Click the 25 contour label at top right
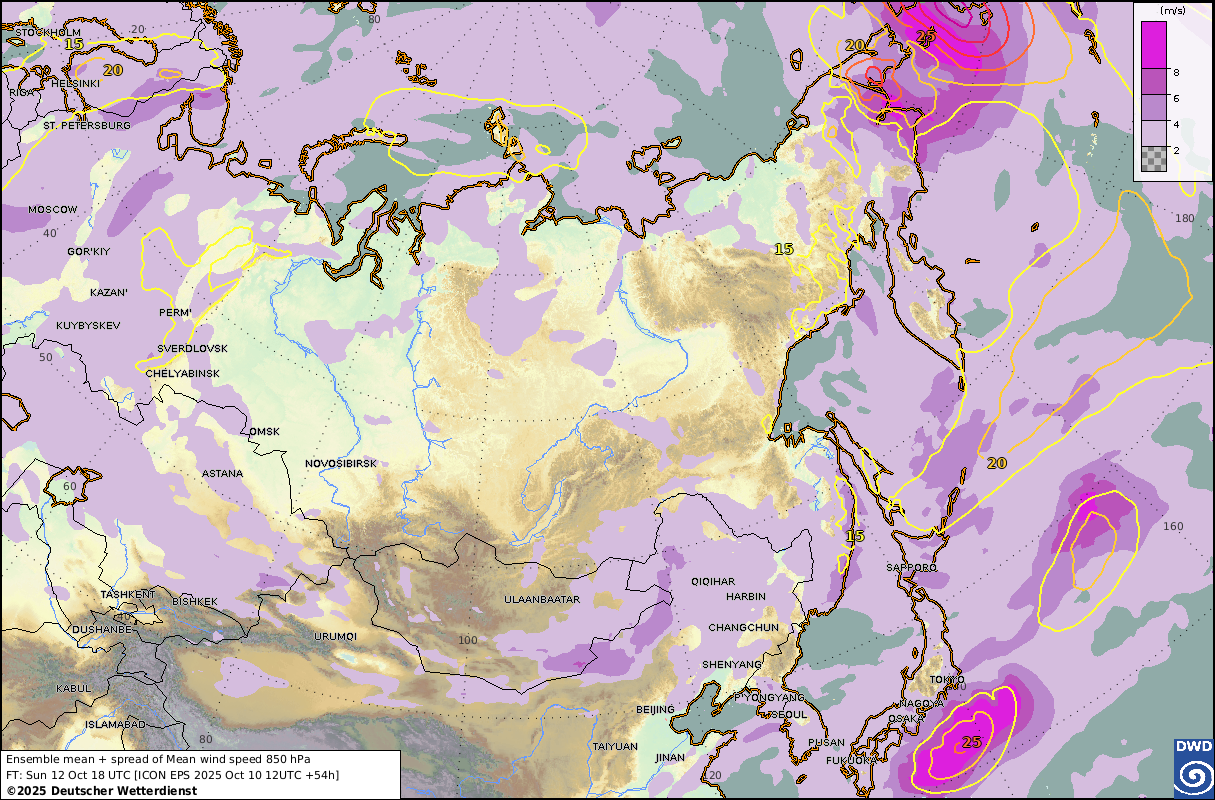 (925, 37)
